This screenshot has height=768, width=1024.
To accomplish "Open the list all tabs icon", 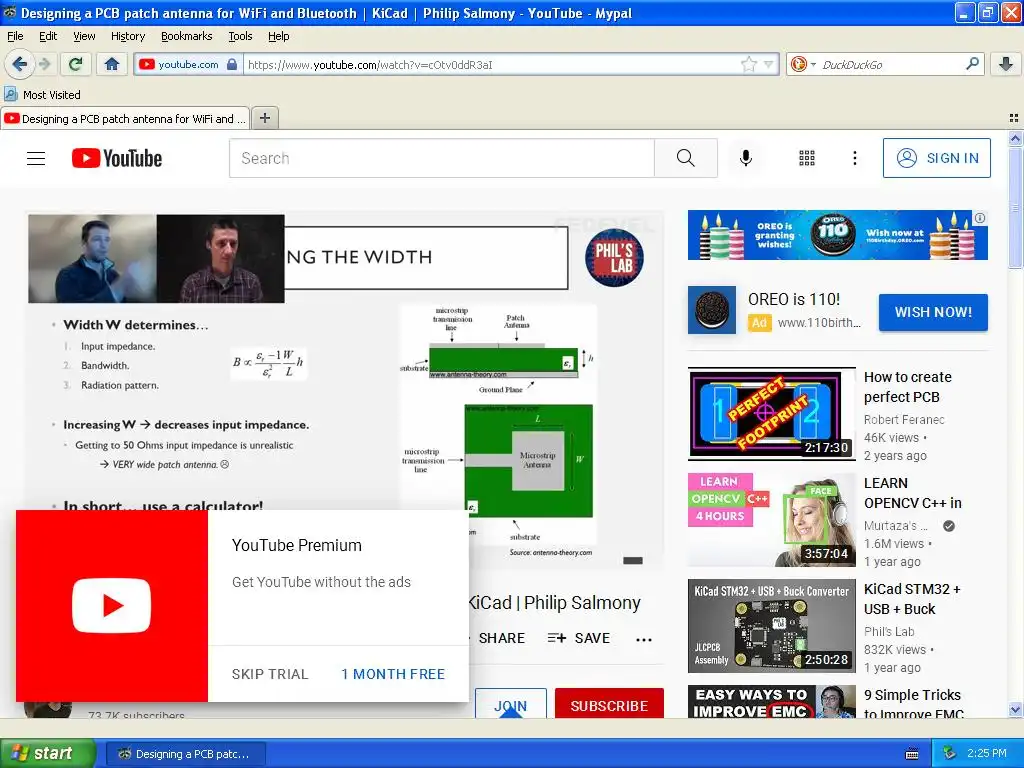I will coord(1014,118).
